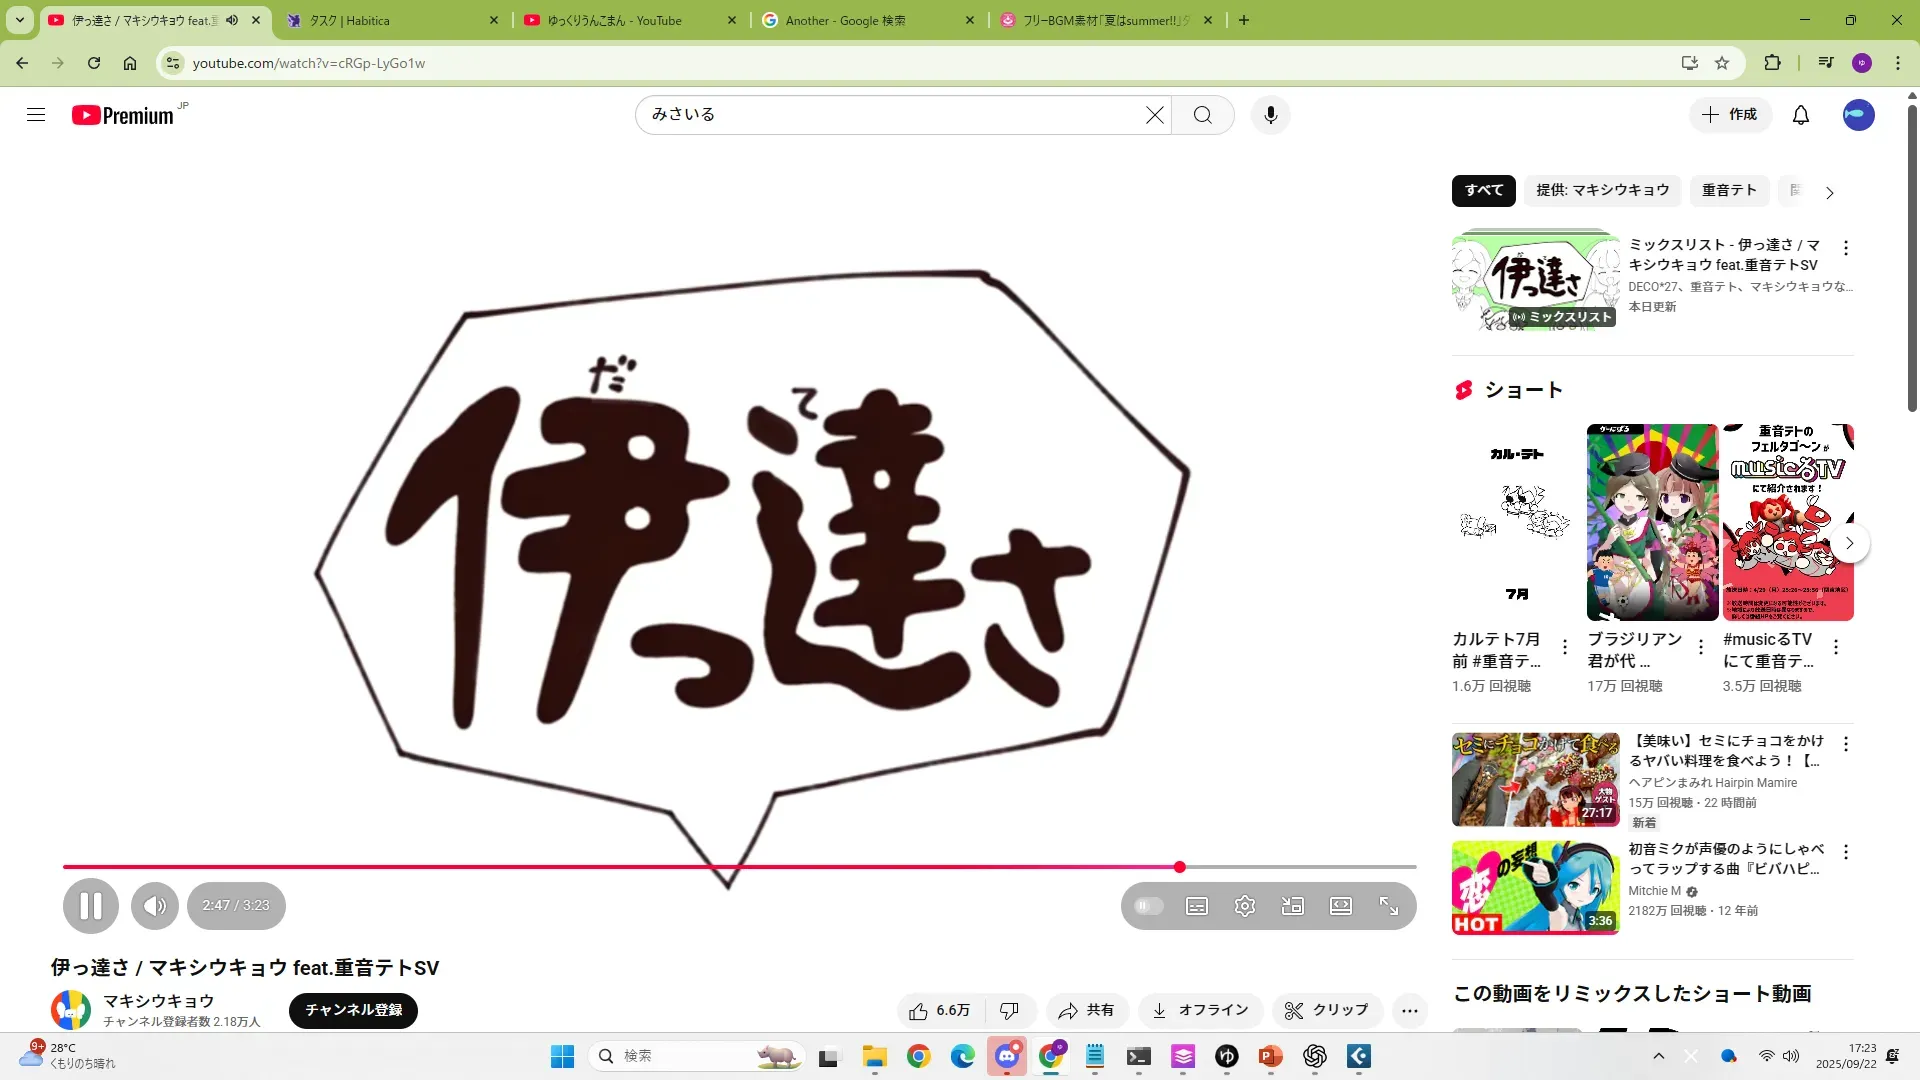Toggle subtitles/captions button
Image resolution: width=1920 pixels, height=1080 pixels.
(1197, 906)
